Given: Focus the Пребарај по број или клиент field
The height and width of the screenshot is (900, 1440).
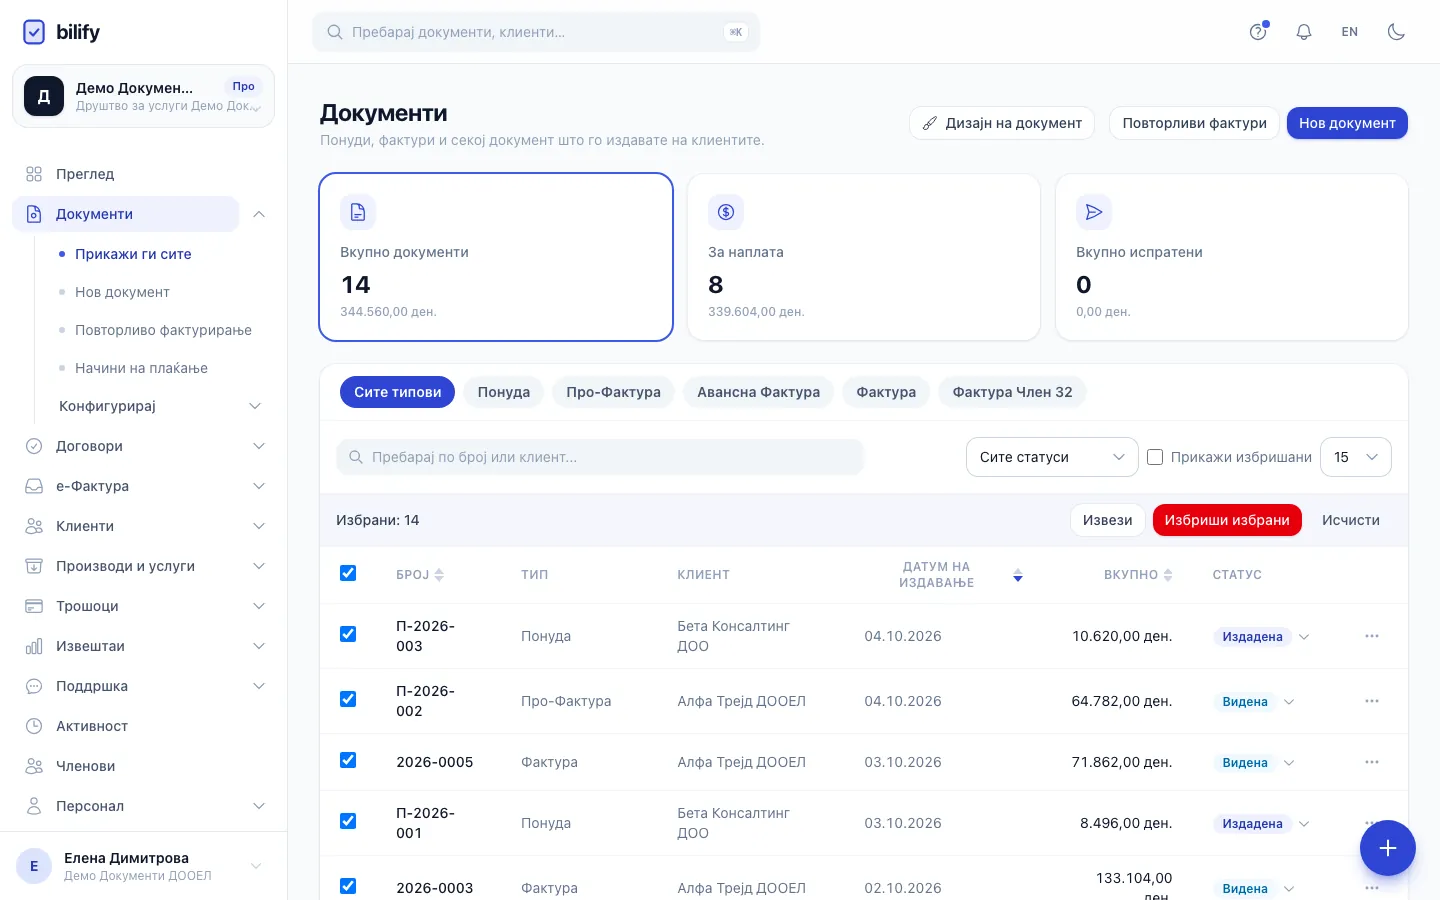Looking at the screenshot, I should pyautogui.click(x=600, y=457).
